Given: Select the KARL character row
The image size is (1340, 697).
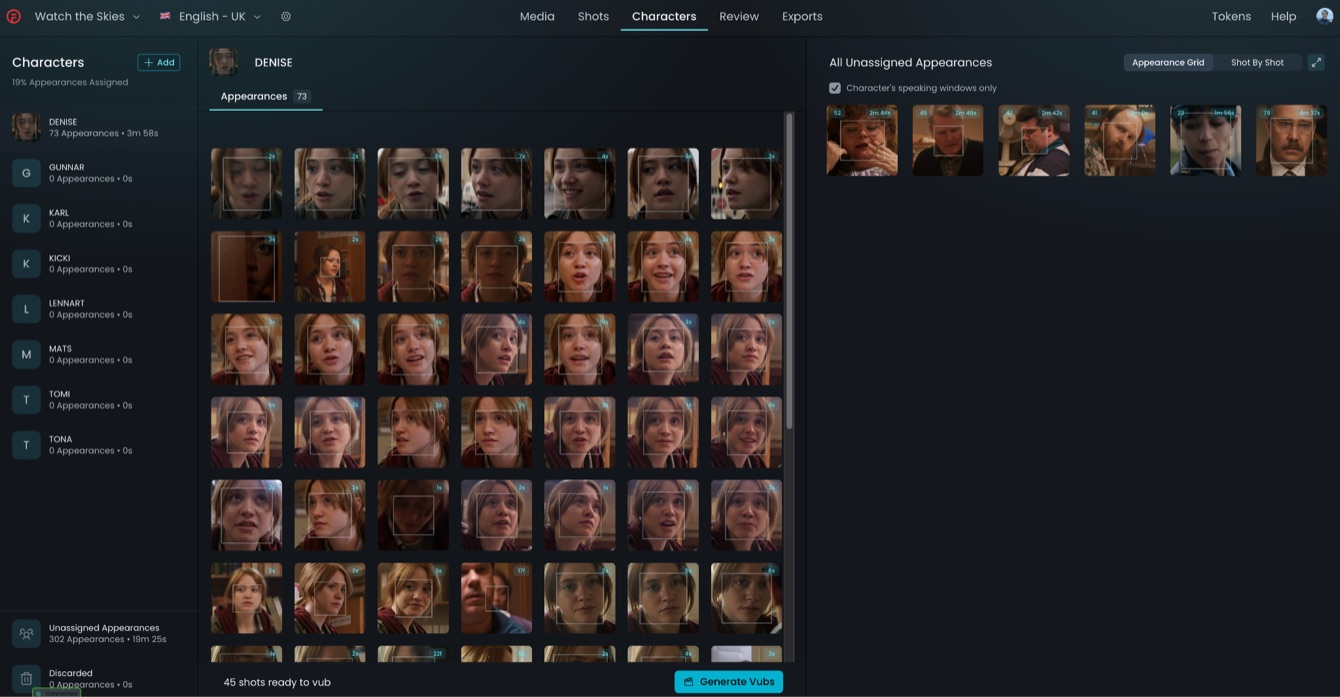Looking at the screenshot, I should (98, 218).
